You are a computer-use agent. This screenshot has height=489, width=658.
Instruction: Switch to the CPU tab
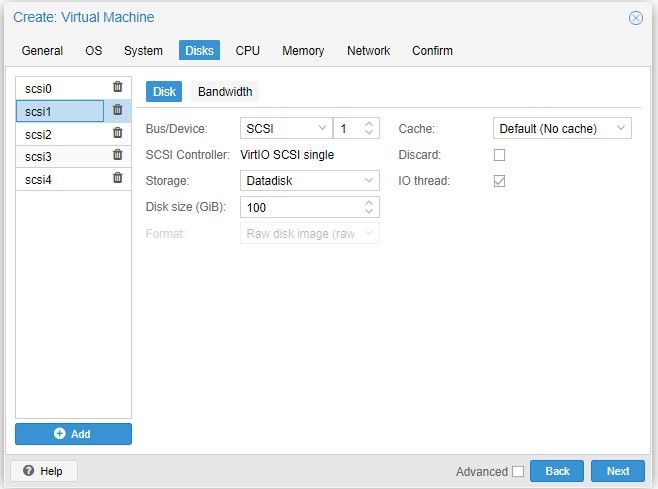(247, 51)
